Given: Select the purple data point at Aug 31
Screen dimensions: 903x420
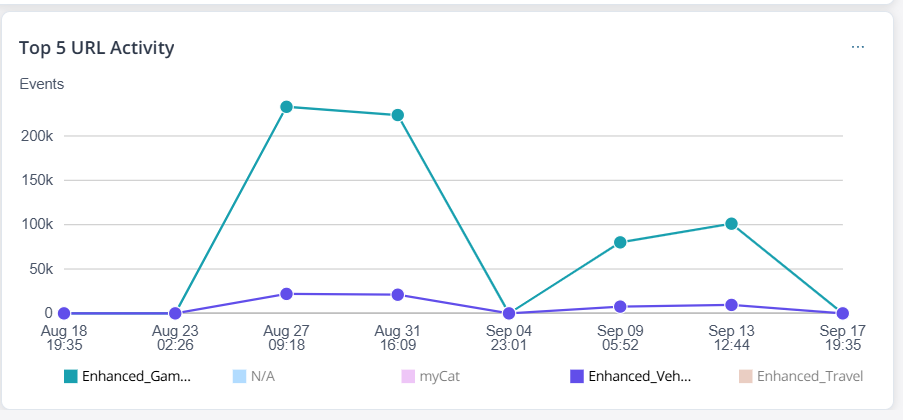Looking at the screenshot, I should coord(397,295).
